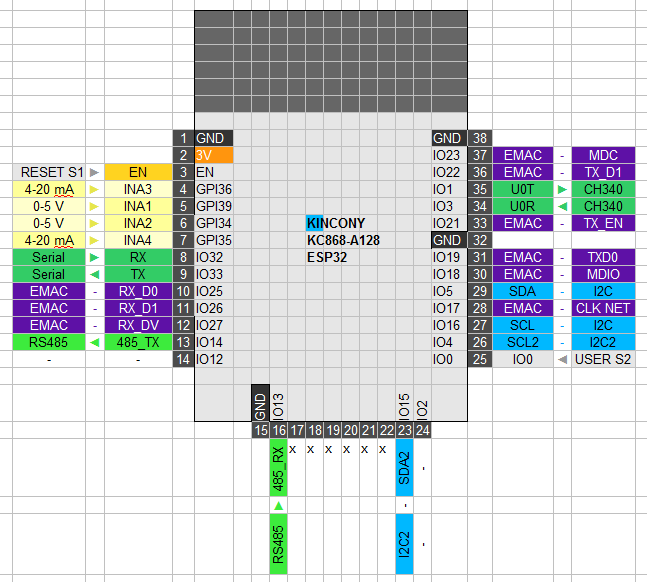647x582 pixels.
Task: Click the vertical SDA2 cell
Action: pyautogui.click(x=405, y=468)
